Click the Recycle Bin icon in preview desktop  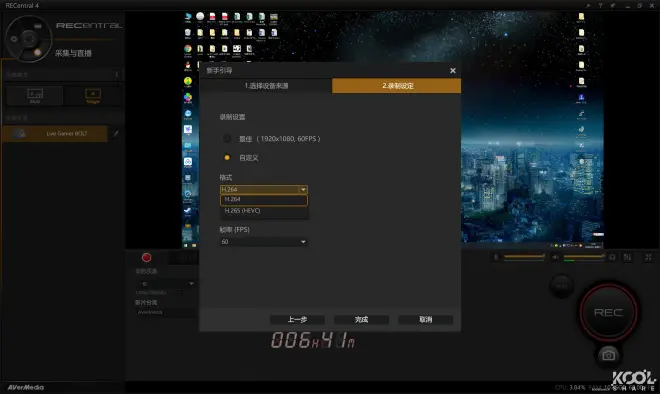coord(188,33)
